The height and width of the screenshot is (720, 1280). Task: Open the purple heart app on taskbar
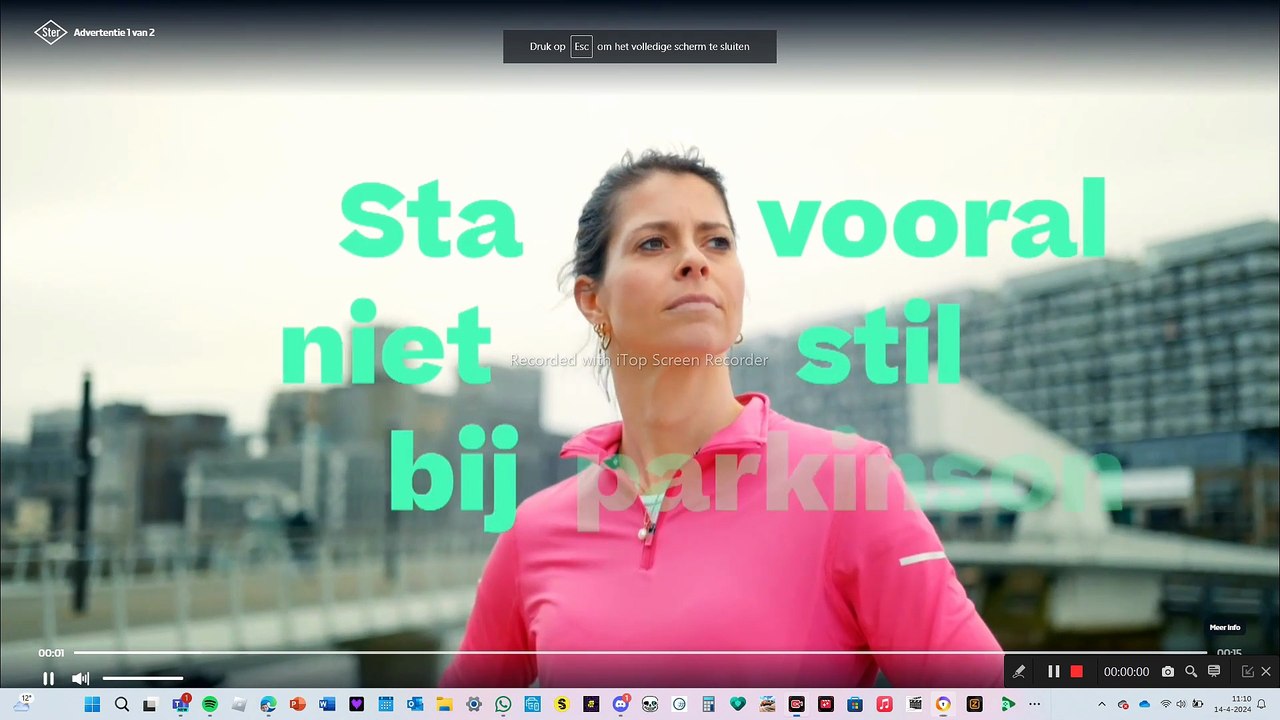click(356, 704)
